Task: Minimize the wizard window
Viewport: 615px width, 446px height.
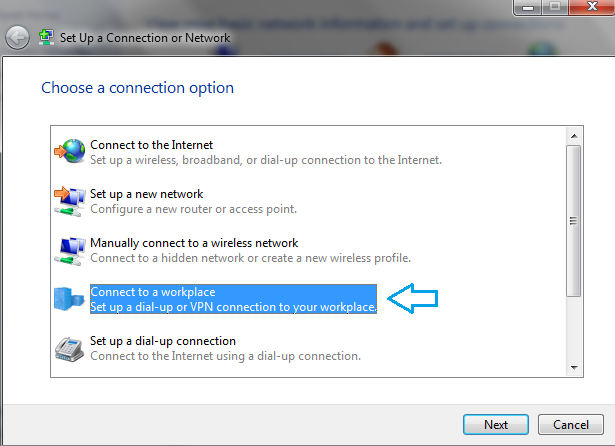Action: pos(528,7)
